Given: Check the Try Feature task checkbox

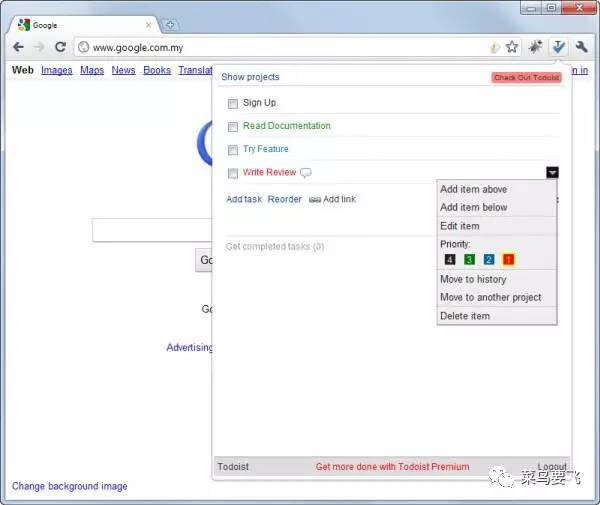Looking at the screenshot, I should [x=233, y=150].
